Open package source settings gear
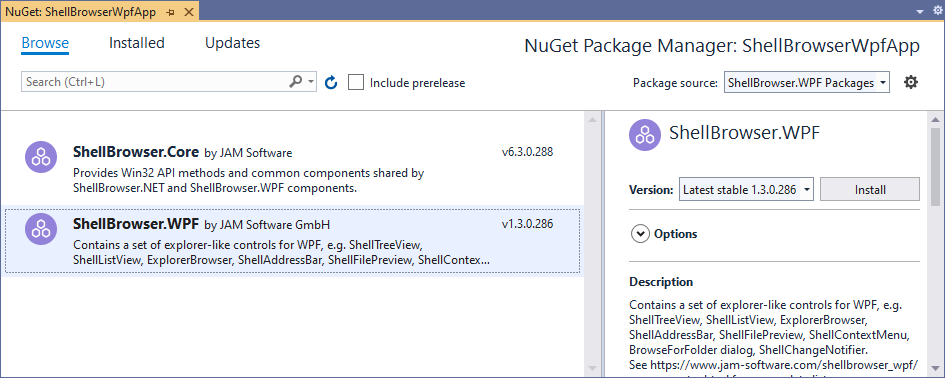This screenshot has width=945, height=378. pyautogui.click(x=911, y=82)
